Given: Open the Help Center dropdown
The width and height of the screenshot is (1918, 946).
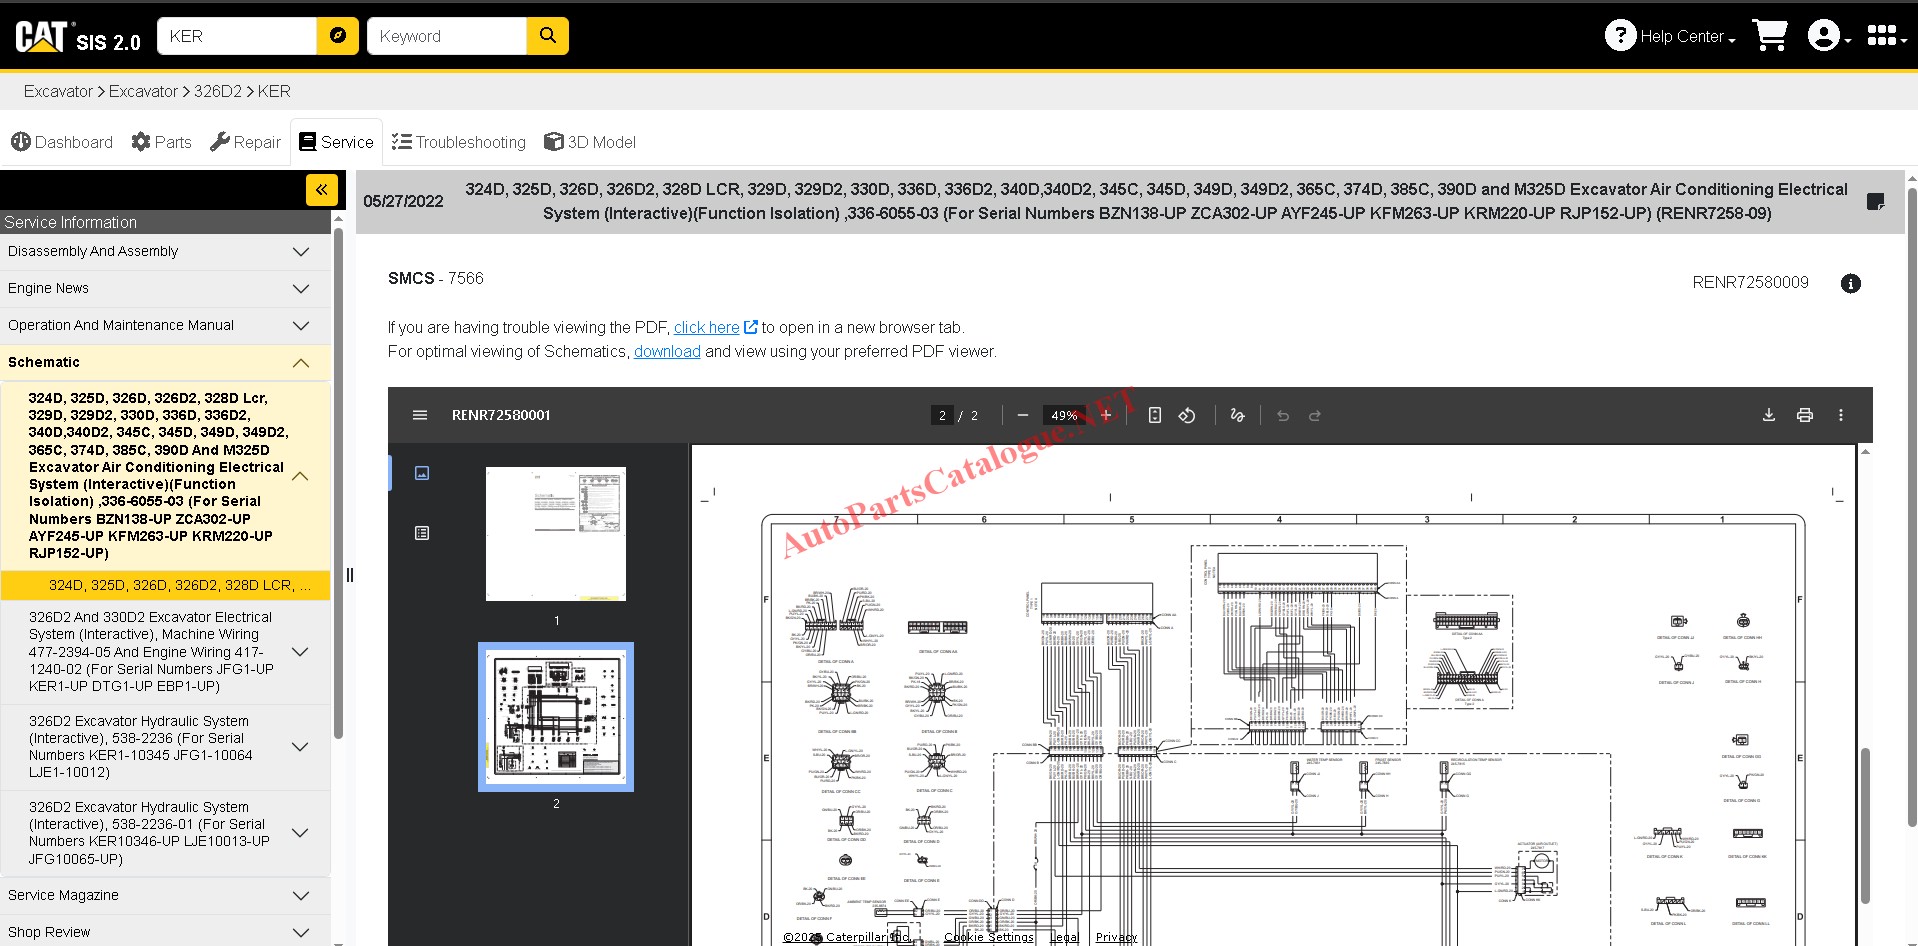Looking at the screenshot, I should [x=1670, y=36].
